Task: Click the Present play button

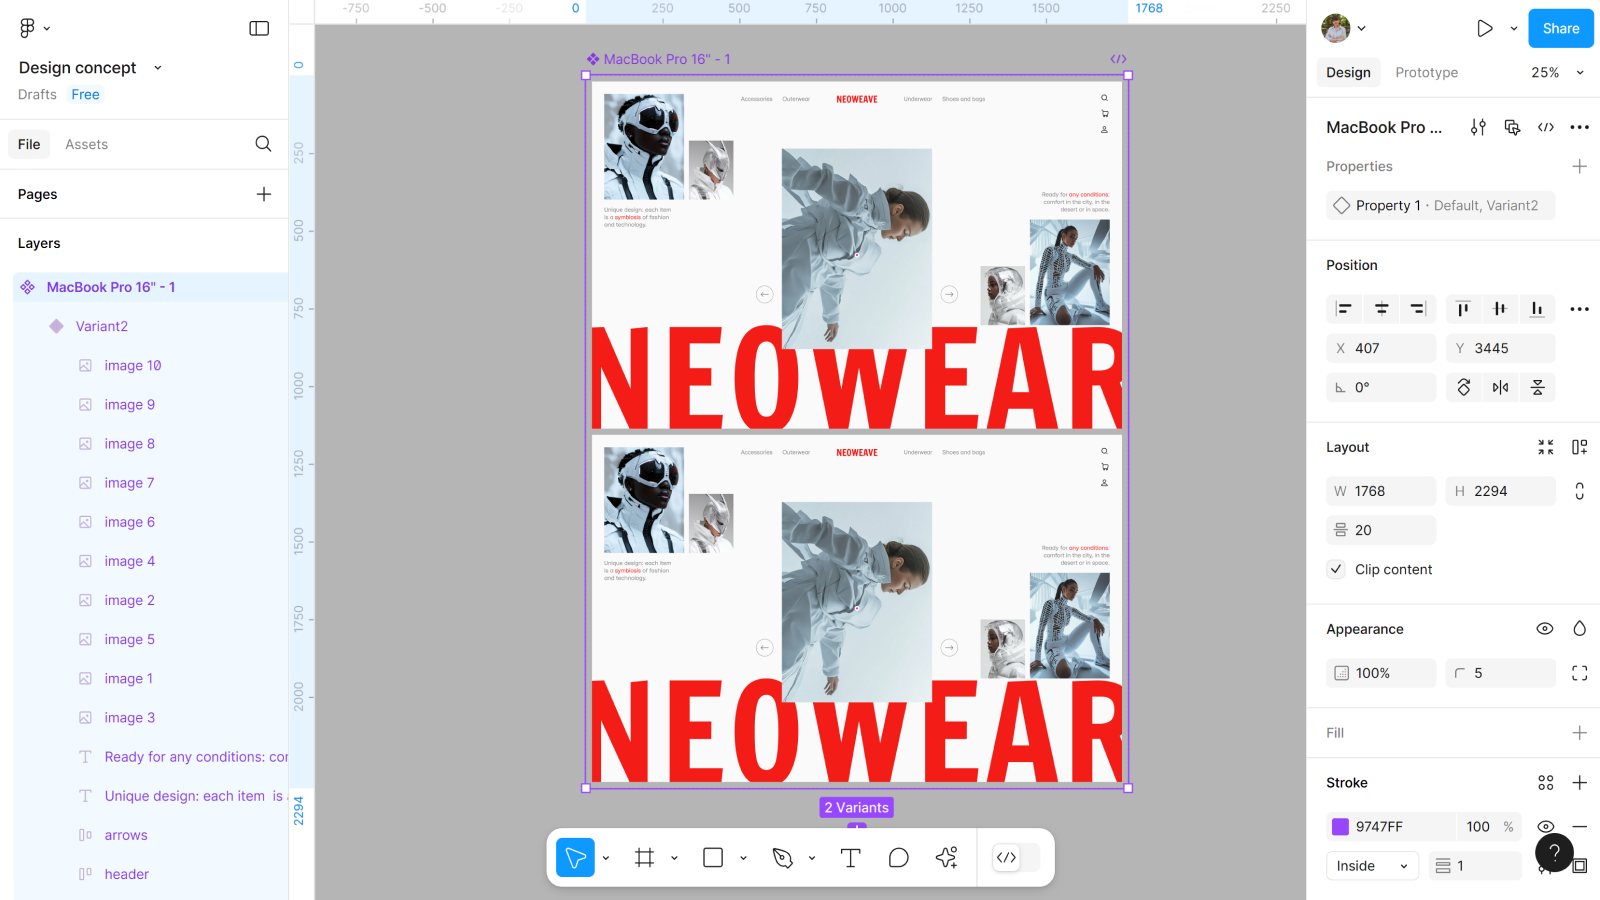Action: pos(1484,29)
